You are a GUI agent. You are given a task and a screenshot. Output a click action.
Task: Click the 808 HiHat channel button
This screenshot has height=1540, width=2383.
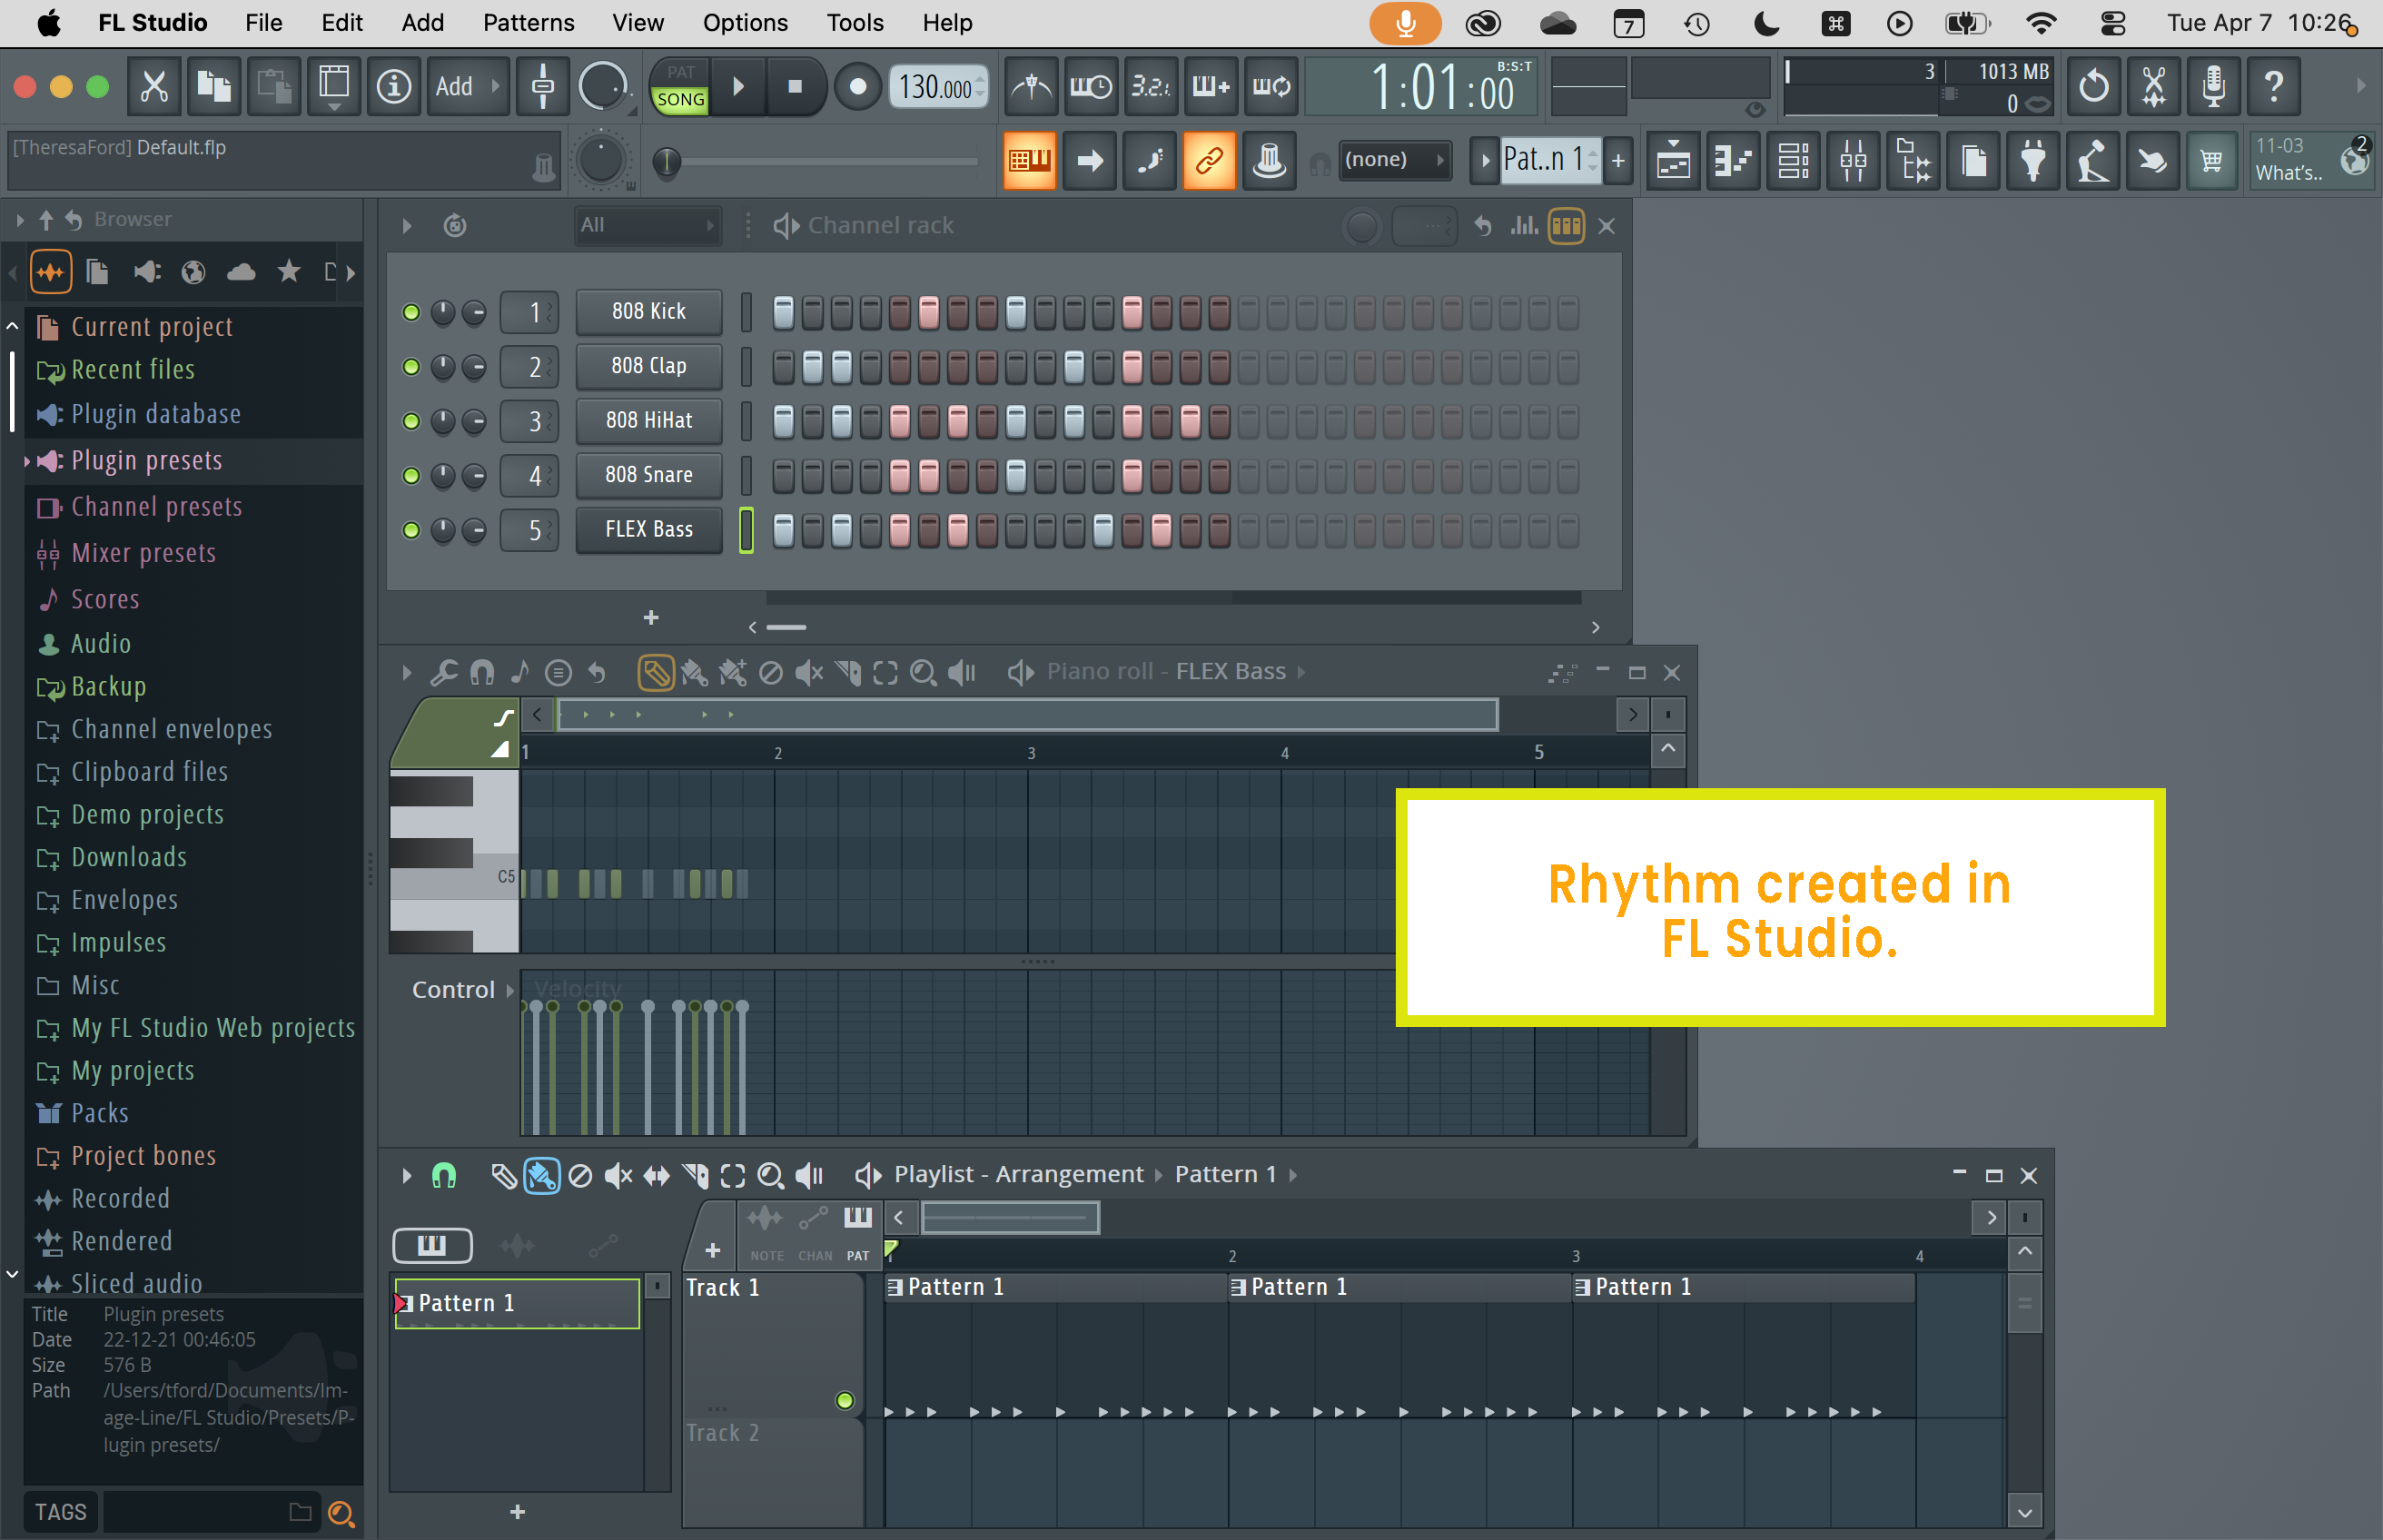coord(649,421)
